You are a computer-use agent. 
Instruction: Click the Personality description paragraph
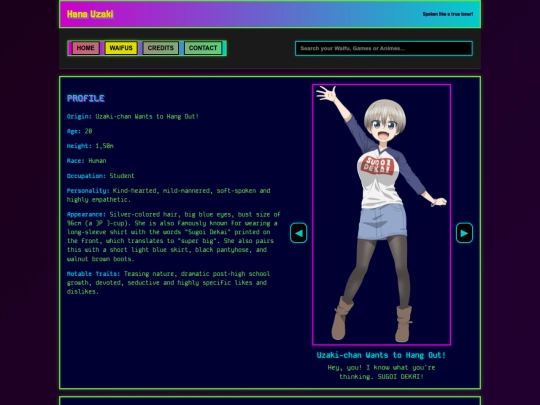click(x=169, y=195)
